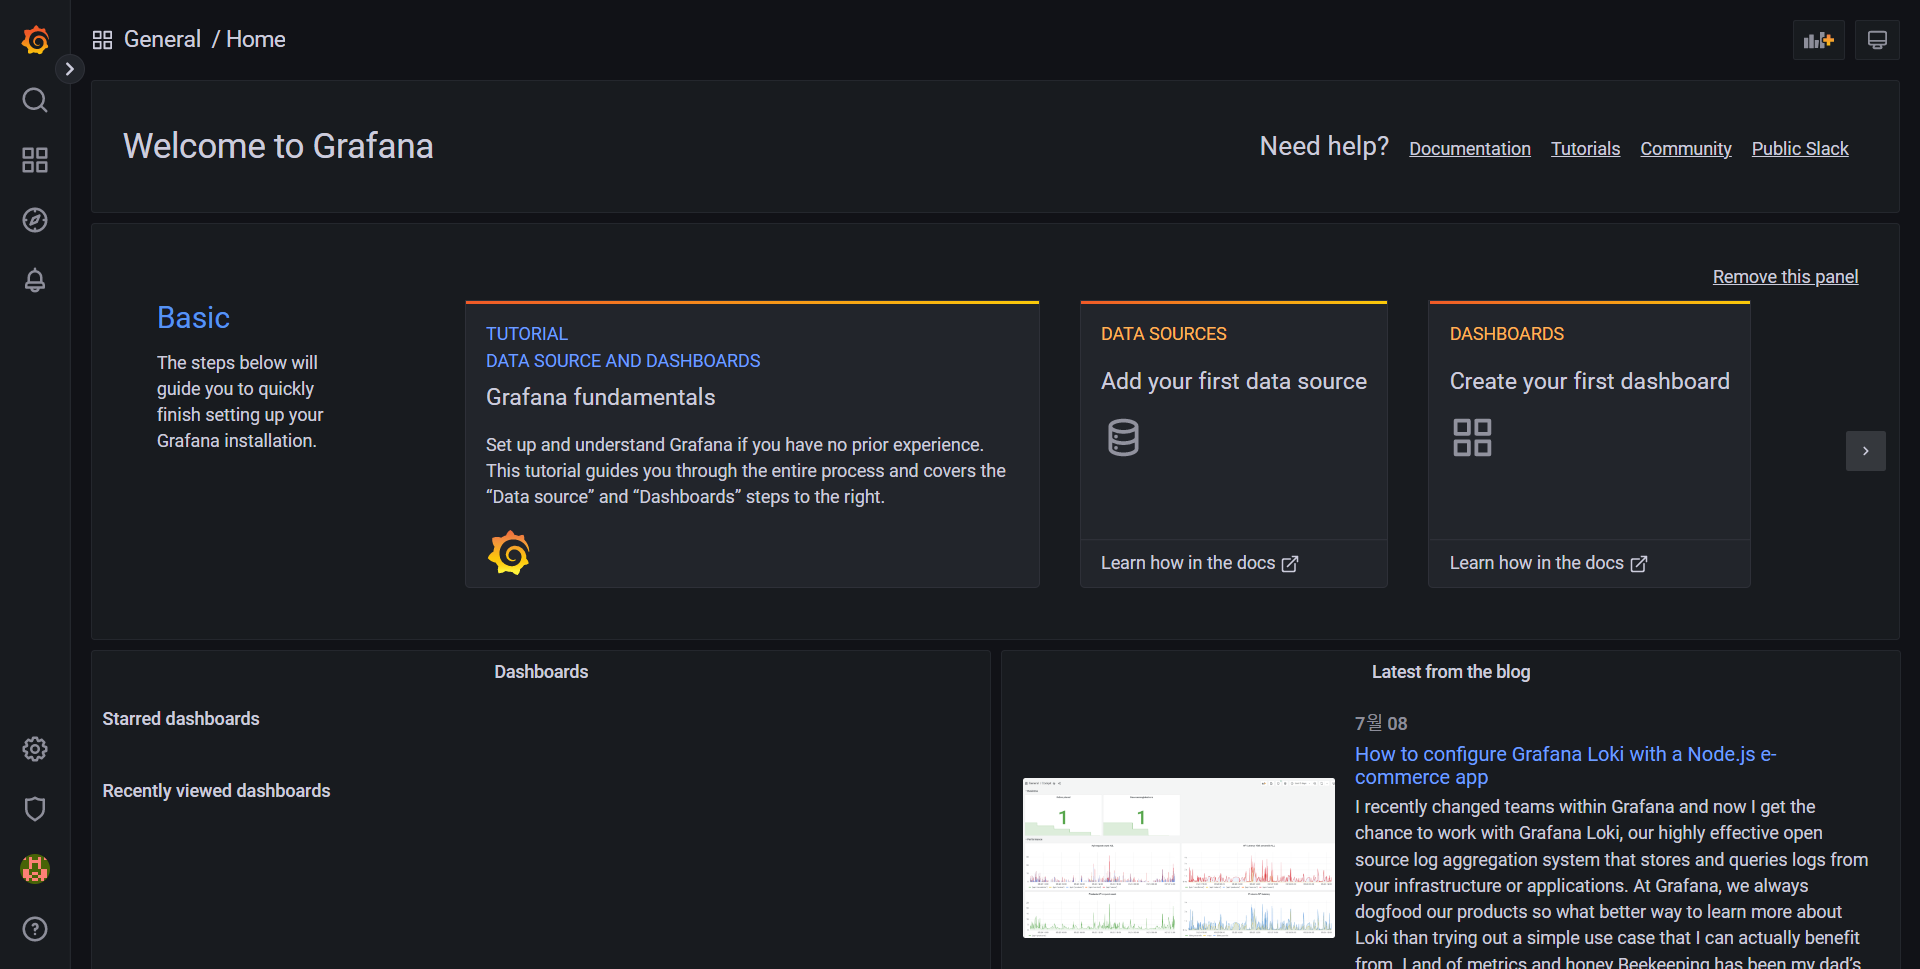Open Learn how in the docs under Data Sources

[x=1199, y=563]
